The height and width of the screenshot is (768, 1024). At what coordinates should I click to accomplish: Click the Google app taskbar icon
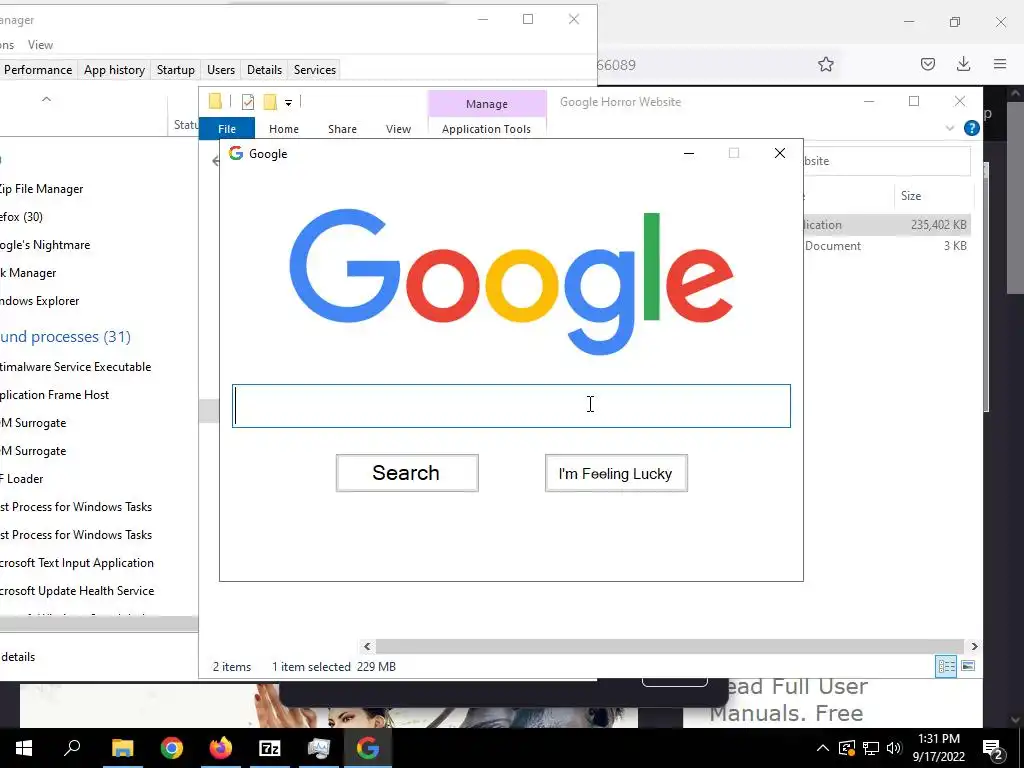tap(368, 748)
